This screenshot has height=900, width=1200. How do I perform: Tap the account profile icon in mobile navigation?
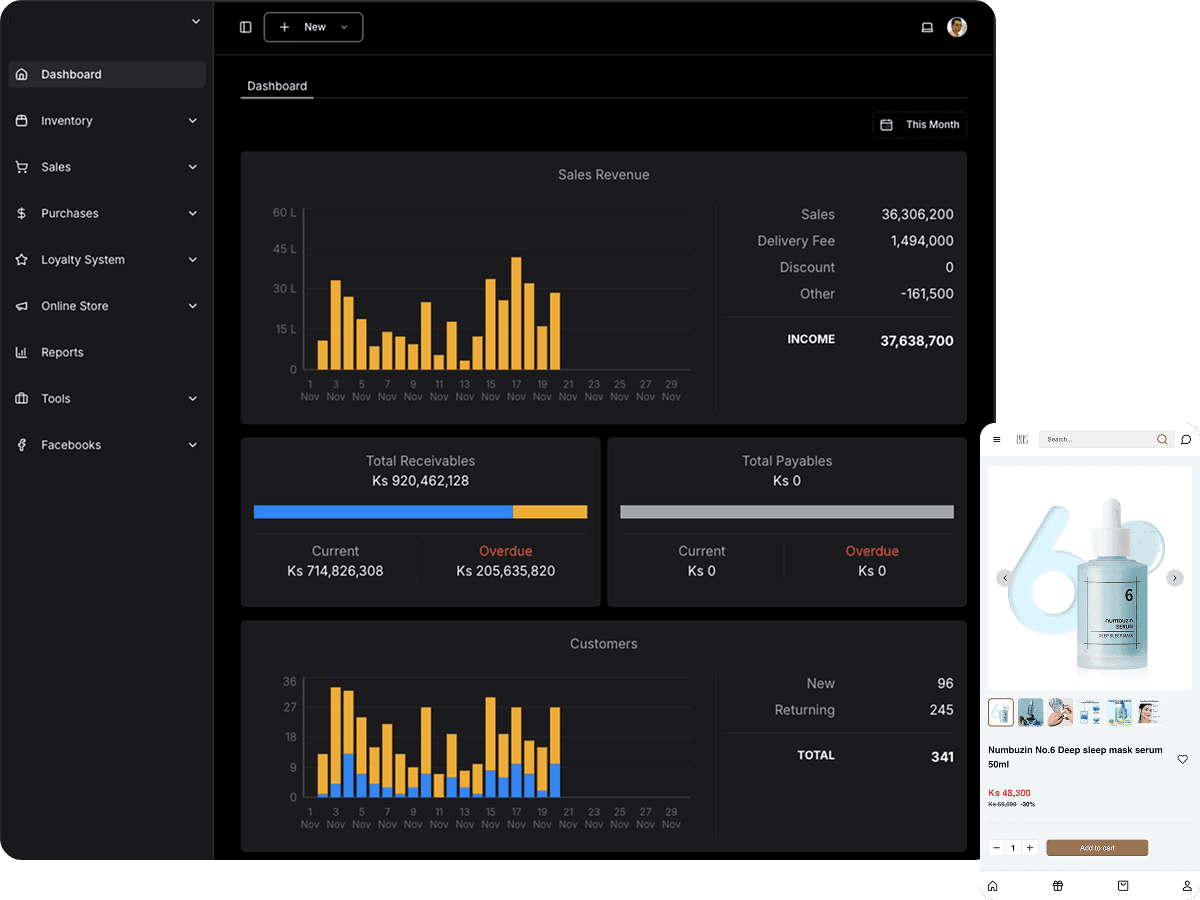pyautogui.click(x=1186, y=886)
